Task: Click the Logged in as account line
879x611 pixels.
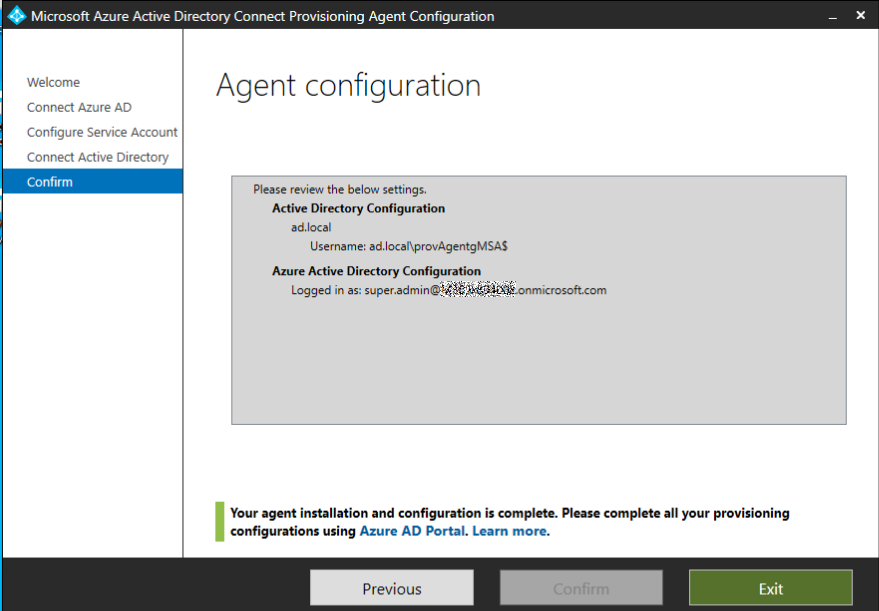Action: (x=448, y=290)
